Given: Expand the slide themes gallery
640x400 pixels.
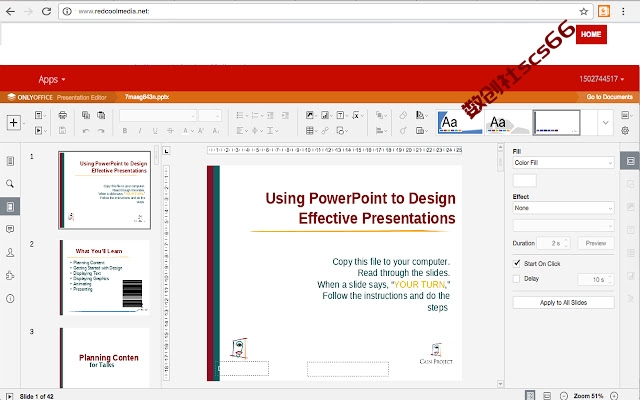Looking at the screenshot, I should [x=605, y=122].
